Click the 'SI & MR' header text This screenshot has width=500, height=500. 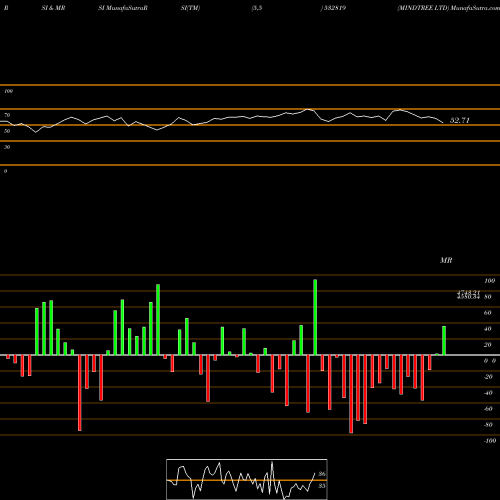coord(53,8)
